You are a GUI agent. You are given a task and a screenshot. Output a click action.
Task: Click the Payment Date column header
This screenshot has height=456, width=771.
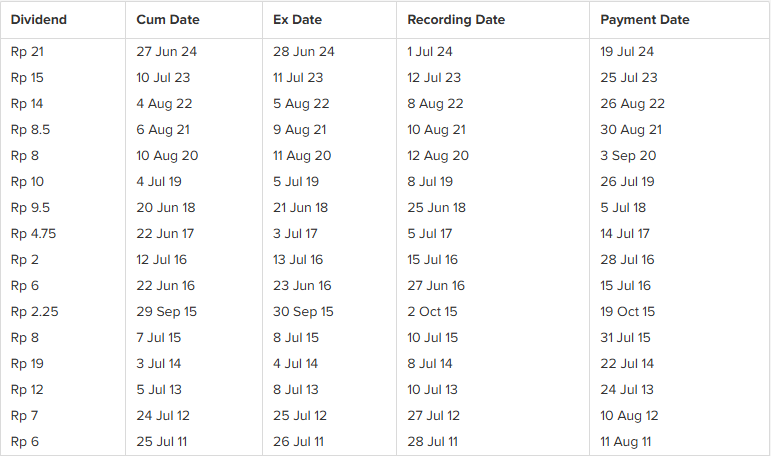[645, 20]
